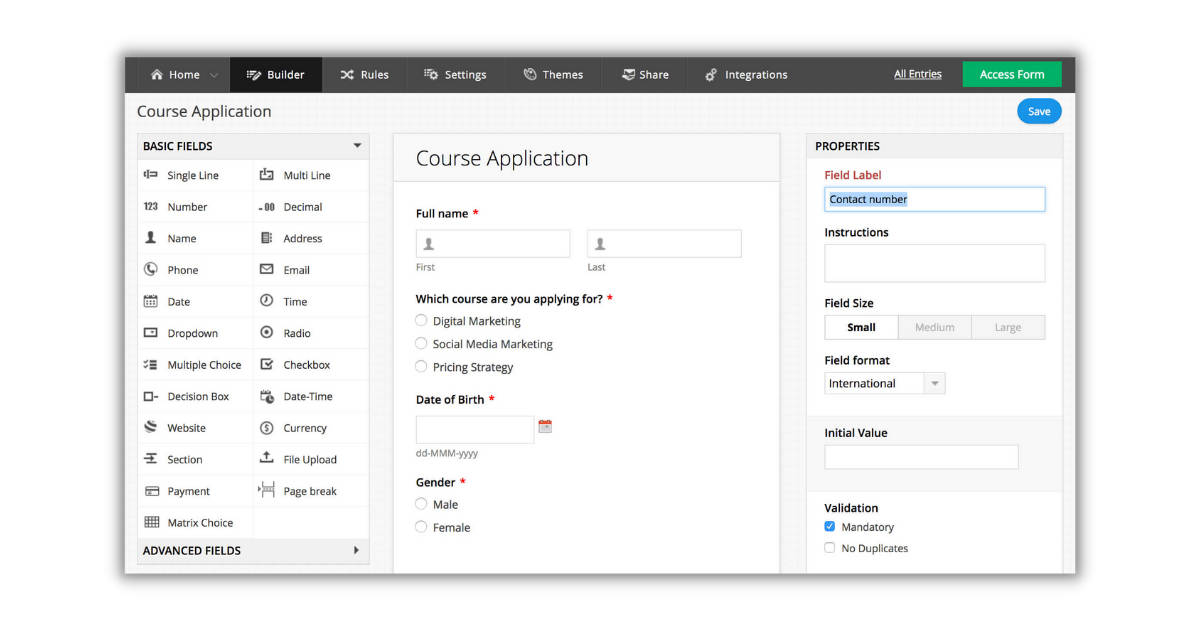Click the Currency field icon
This screenshot has width=1200, height=630.
pos(267,428)
